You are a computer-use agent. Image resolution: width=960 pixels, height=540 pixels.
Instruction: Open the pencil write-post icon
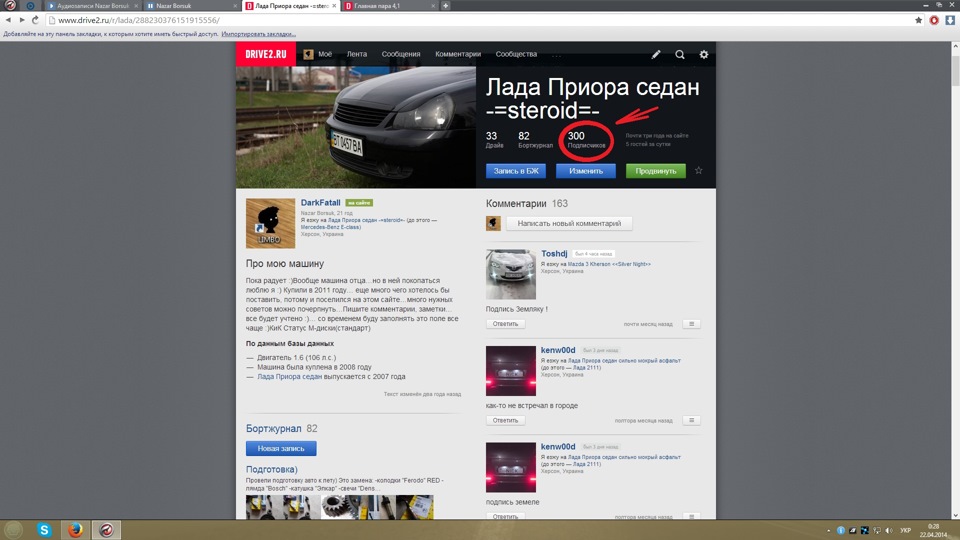point(656,54)
